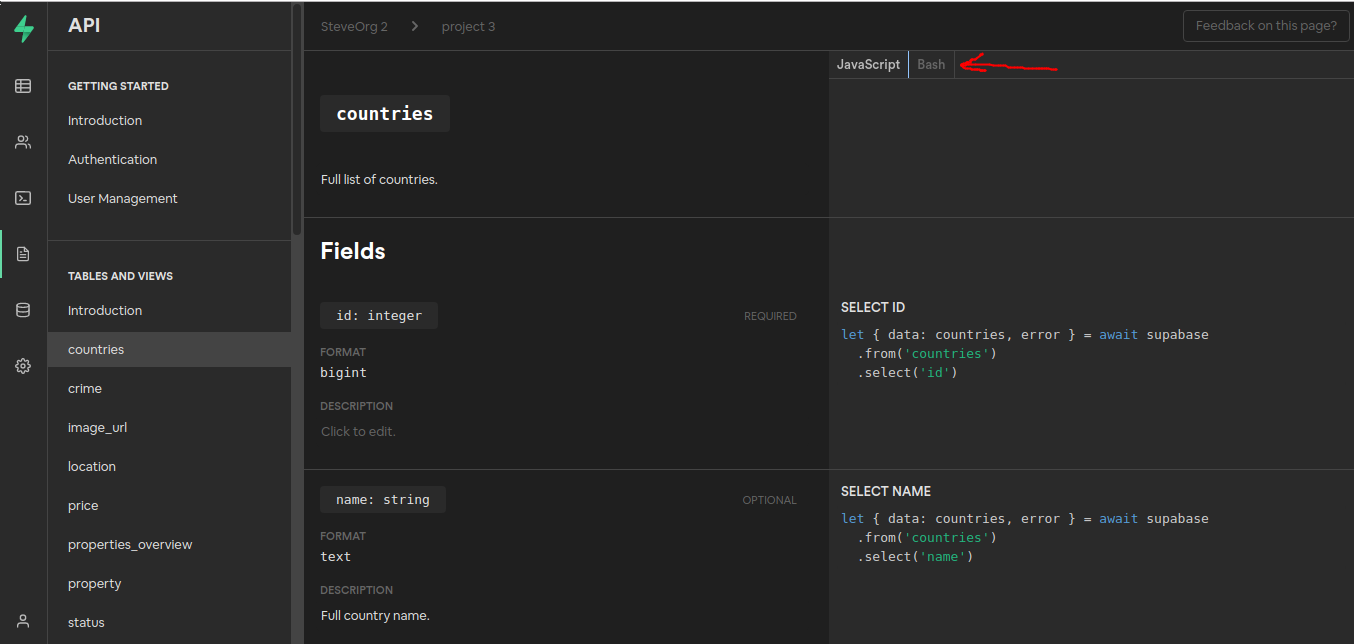1354x644 pixels.
Task: Click the Supabase lightning bolt logo
Action: point(23,29)
